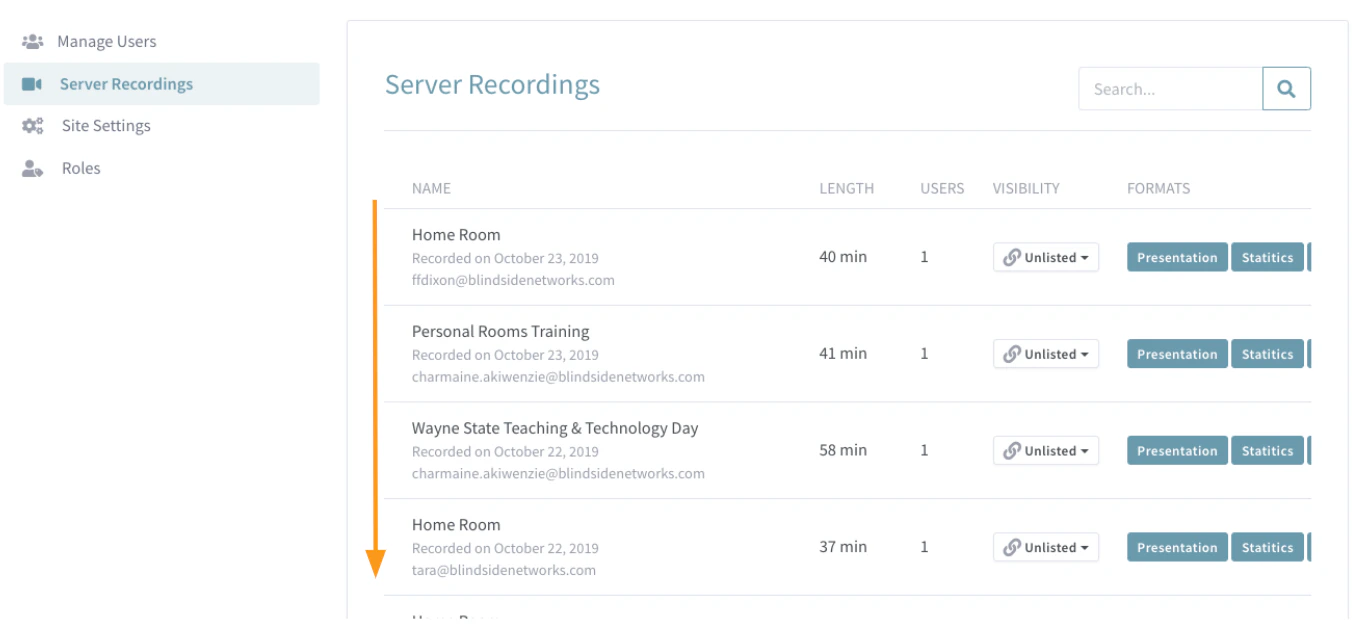Click the Personal Rooms Training recording name
The image size is (1359, 633).
point(500,331)
